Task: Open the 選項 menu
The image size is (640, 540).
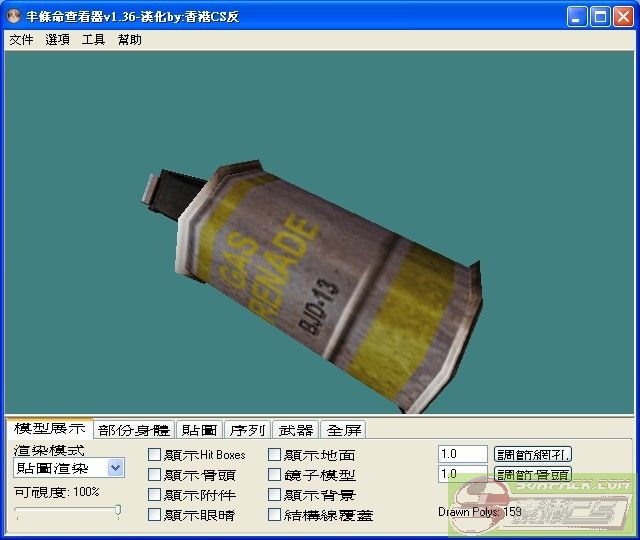Action: 57,40
